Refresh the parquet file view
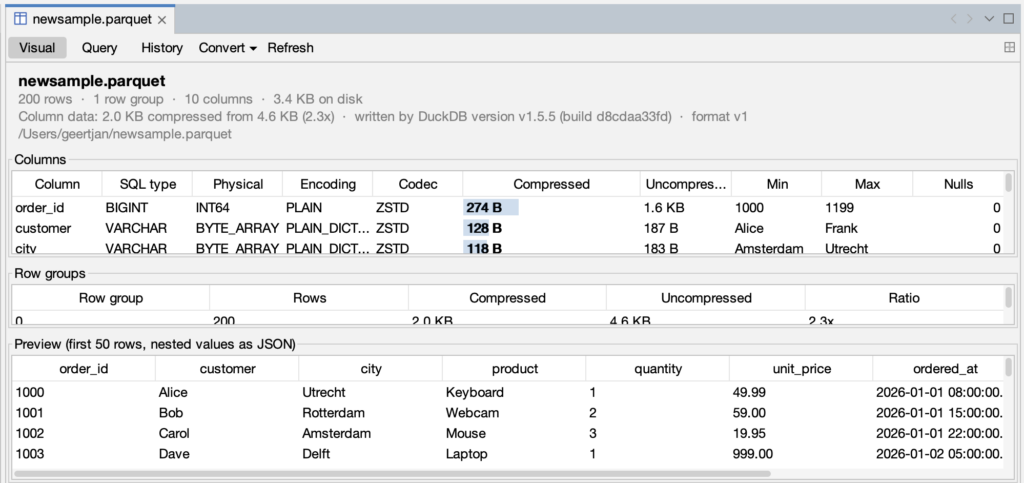1024x483 pixels. pyautogui.click(x=291, y=48)
